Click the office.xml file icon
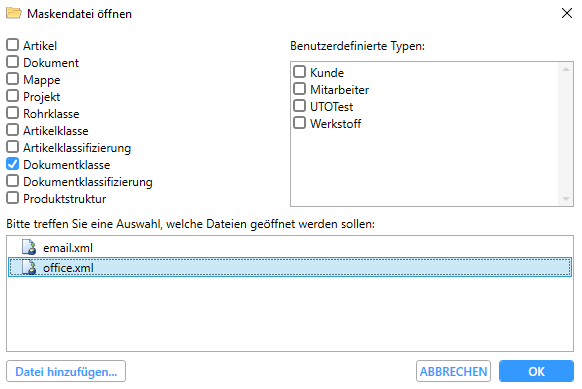The image size is (582, 389). pos(29,267)
